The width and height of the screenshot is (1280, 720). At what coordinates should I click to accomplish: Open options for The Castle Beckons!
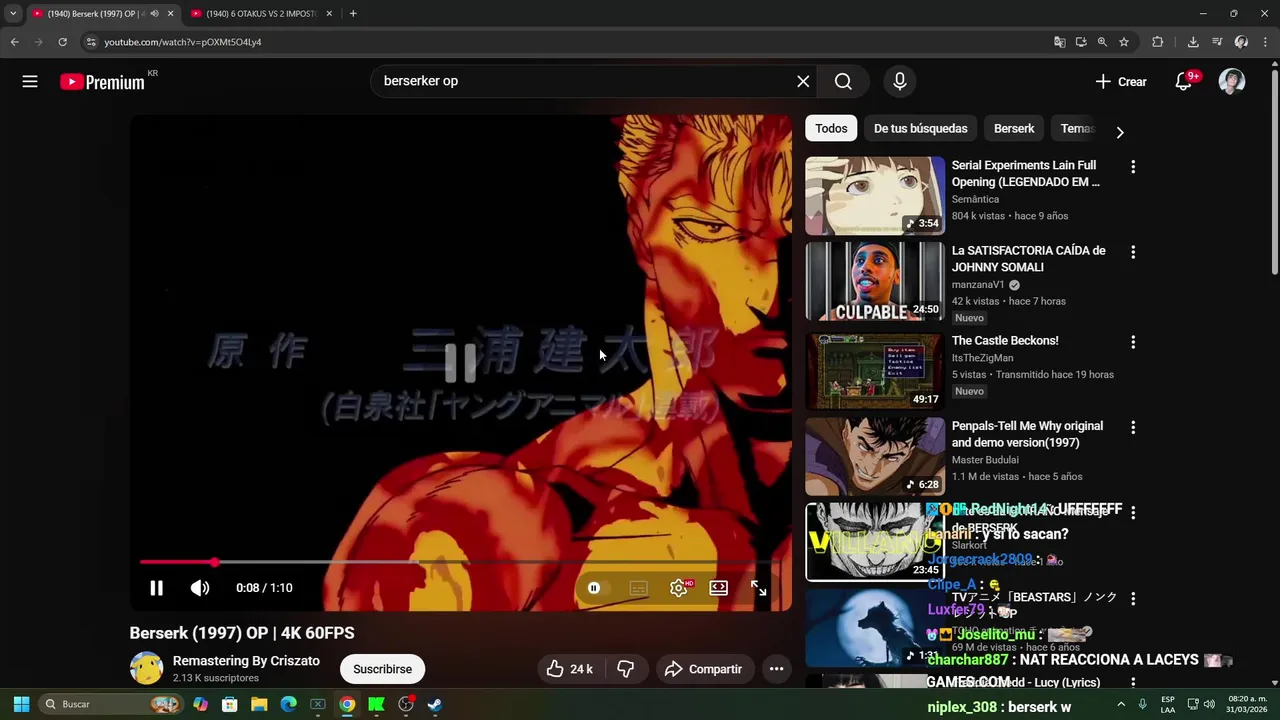1133,342
